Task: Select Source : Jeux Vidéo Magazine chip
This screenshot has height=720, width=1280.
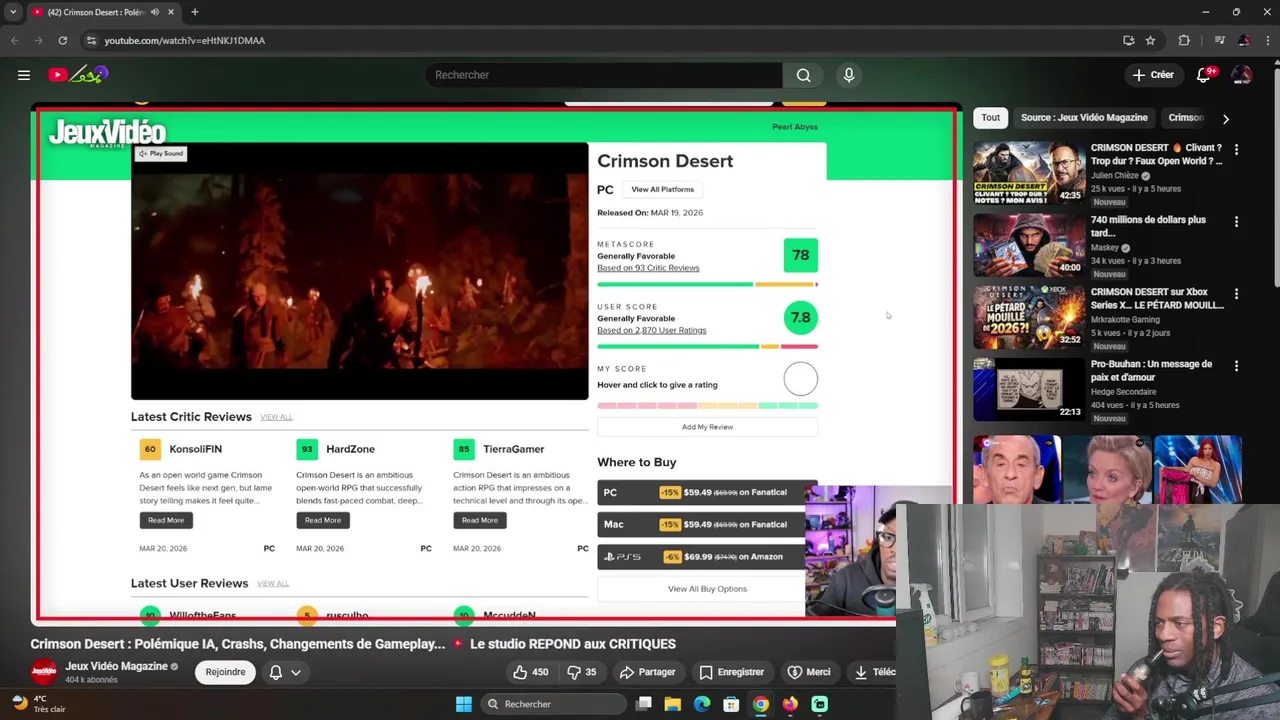Action: click(x=1084, y=118)
